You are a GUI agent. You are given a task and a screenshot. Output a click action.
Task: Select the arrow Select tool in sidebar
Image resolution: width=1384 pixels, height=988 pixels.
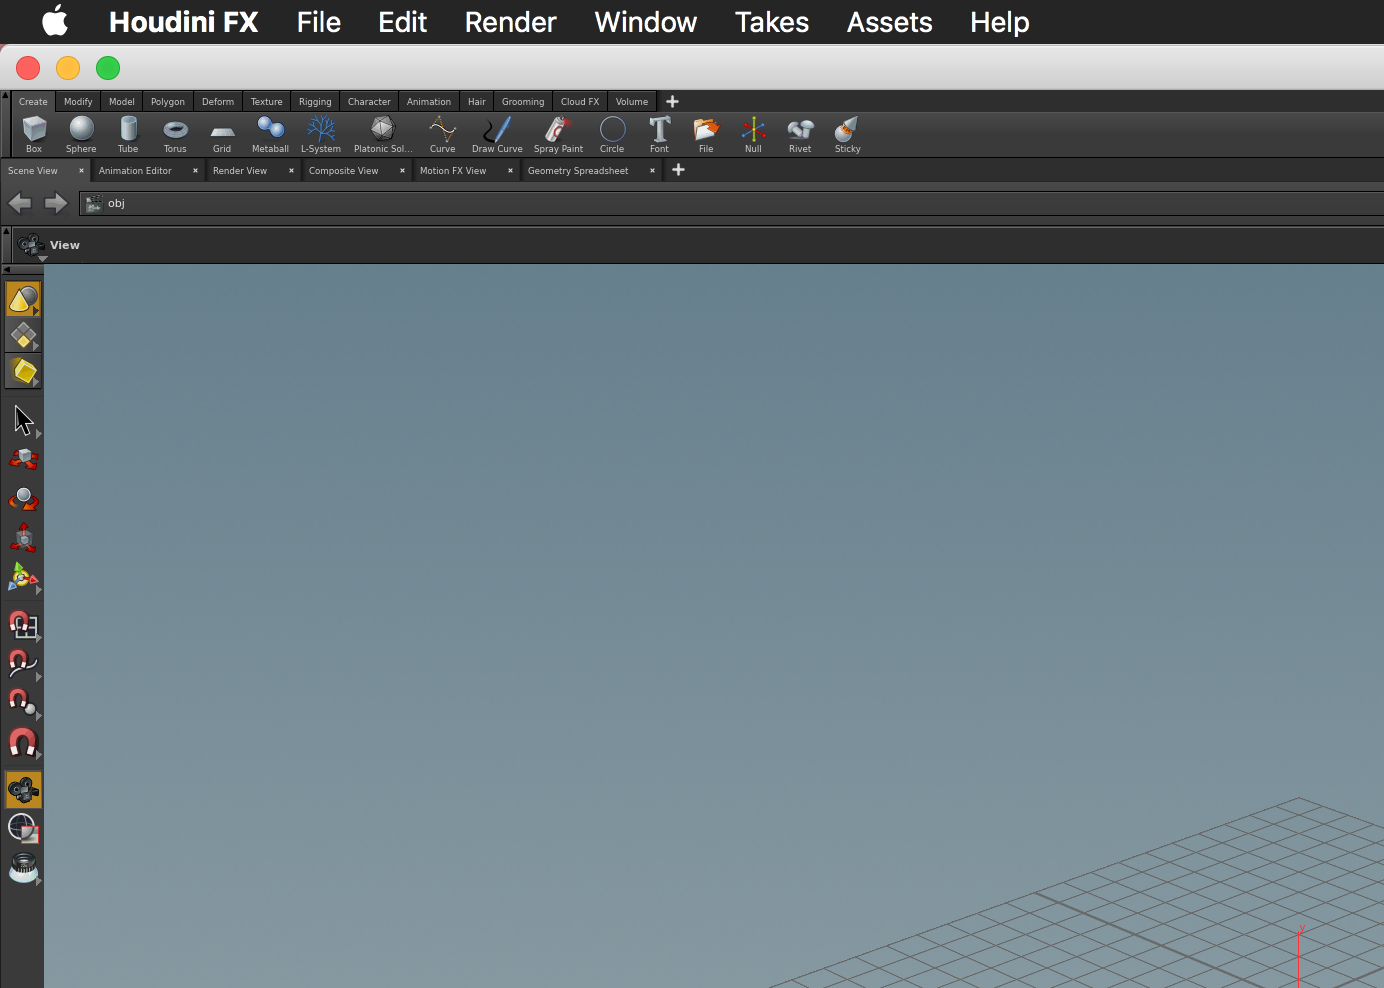click(x=23, y=421)
